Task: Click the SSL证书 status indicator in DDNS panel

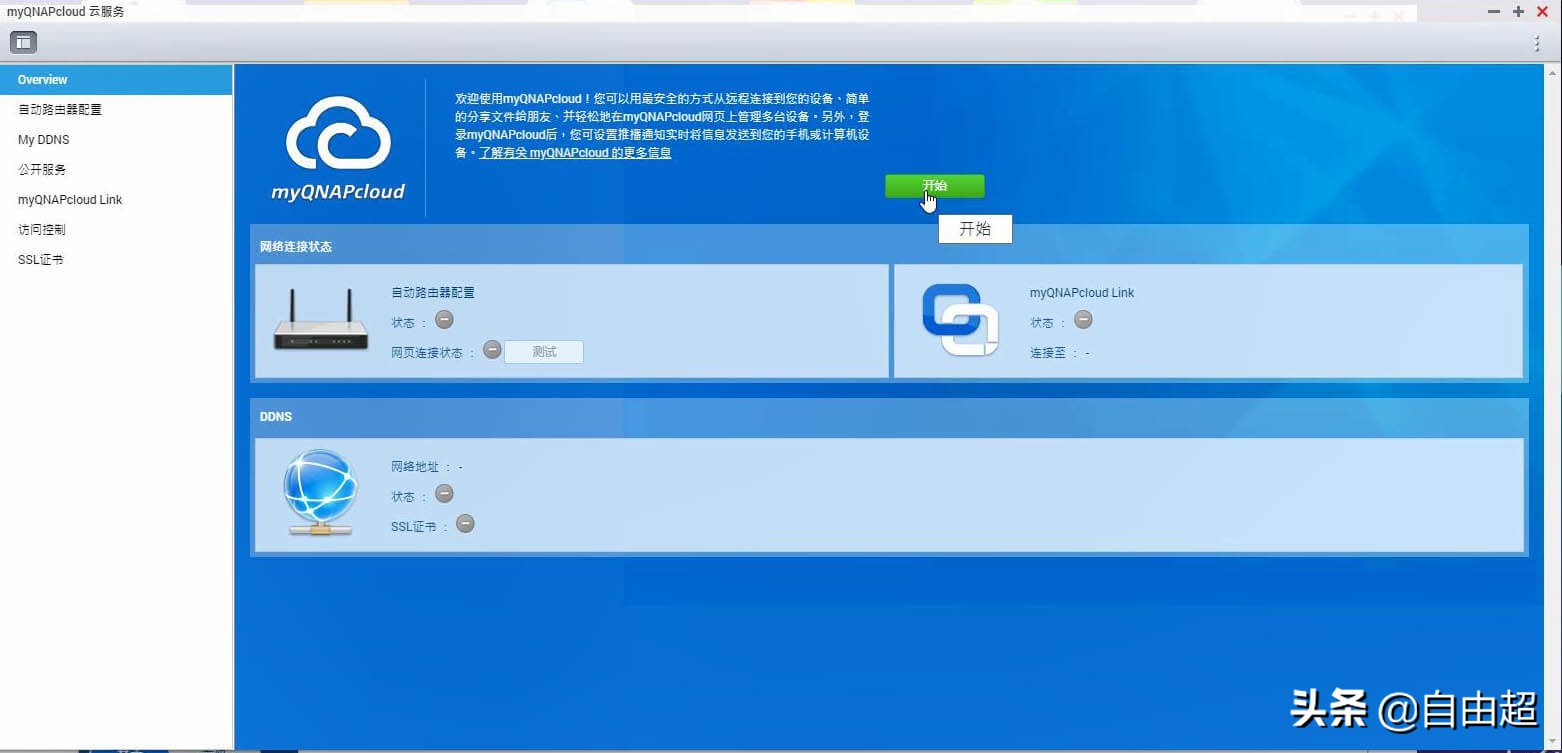Action: (x=465, y=523)
